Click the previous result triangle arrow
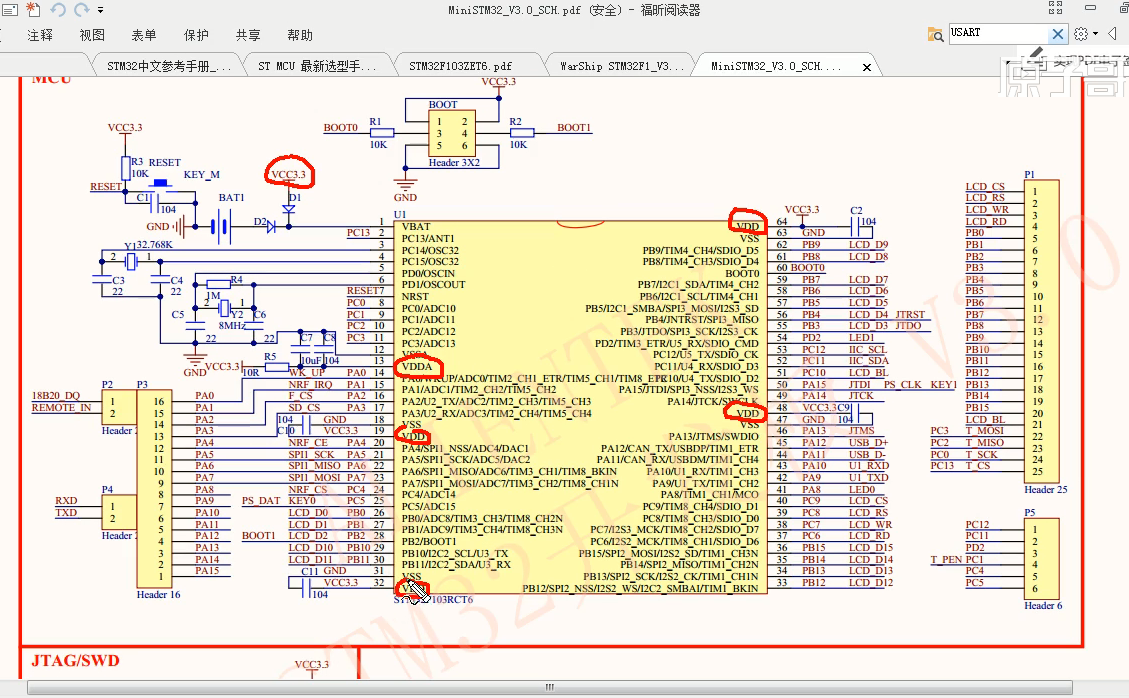Viewport: 1129px width, 698px height. tap(1112, 34)
